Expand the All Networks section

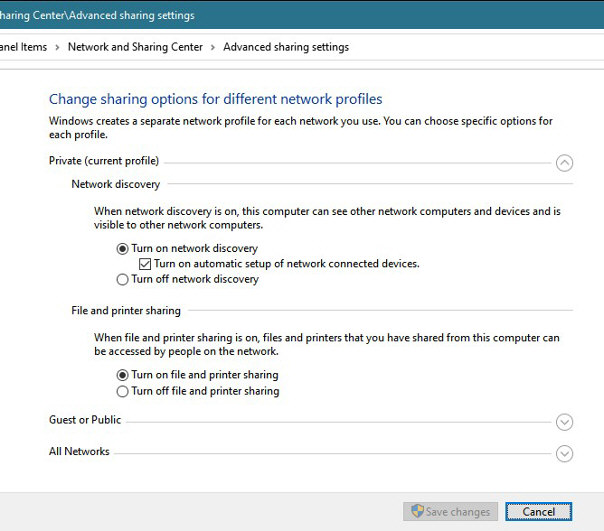pyautogui.click(x=564, y=454)
